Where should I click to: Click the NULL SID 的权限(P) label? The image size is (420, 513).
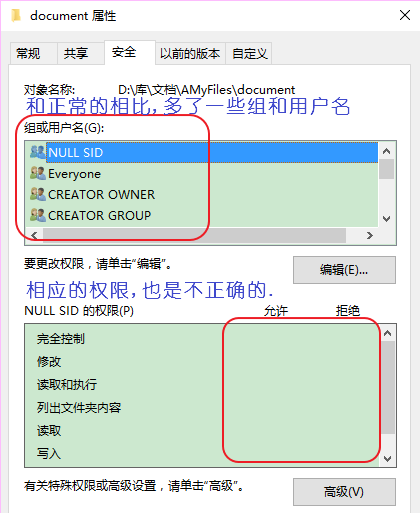click(x=79, y=311)
